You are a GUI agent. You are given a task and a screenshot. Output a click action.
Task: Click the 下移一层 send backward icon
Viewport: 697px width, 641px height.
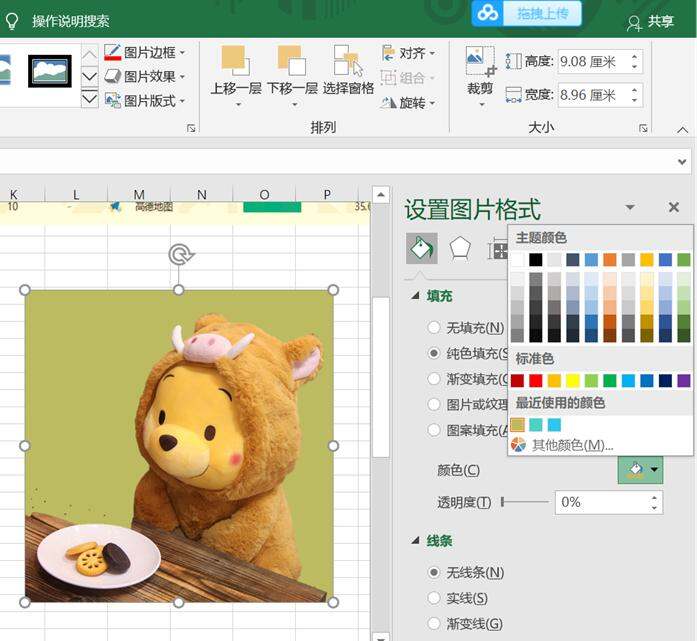coord(292,60)
